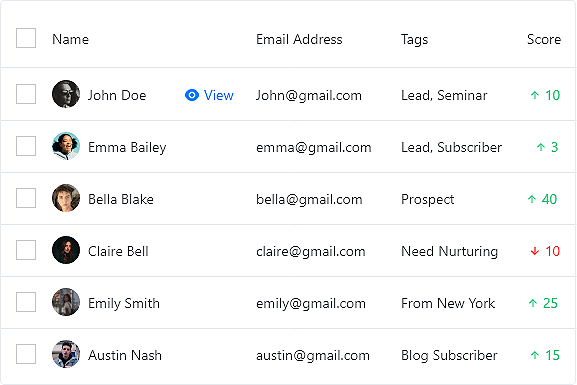
Task: Tick the select-all checkbox in header
Action: [x=26, y=38]
